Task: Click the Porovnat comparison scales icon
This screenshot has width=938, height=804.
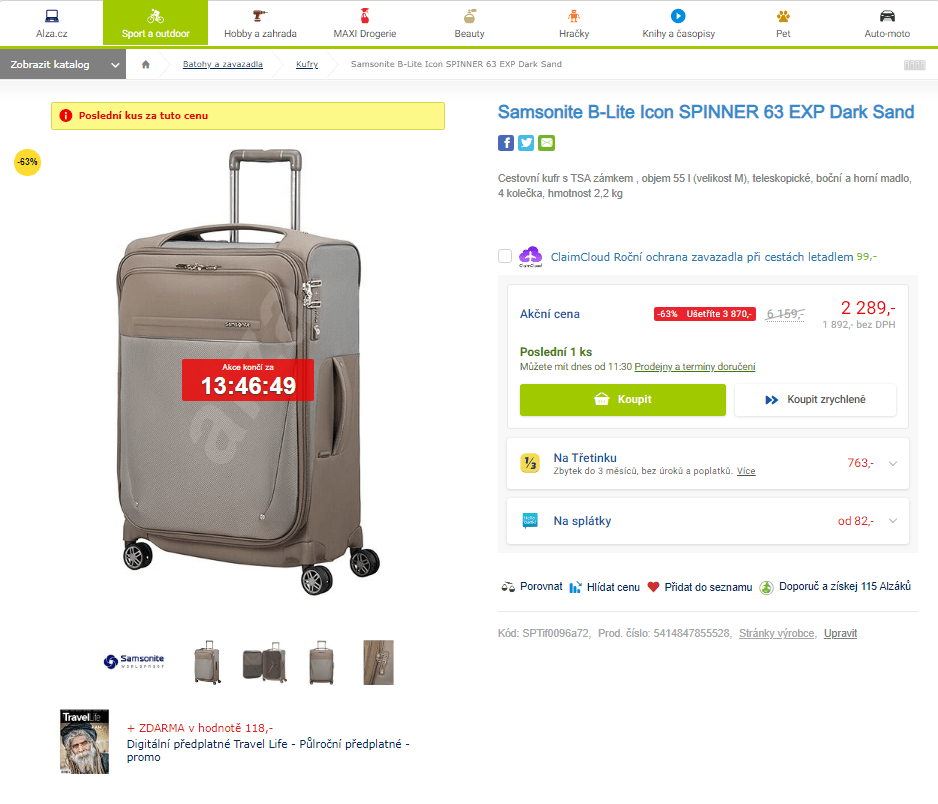Action: point(508,587)
